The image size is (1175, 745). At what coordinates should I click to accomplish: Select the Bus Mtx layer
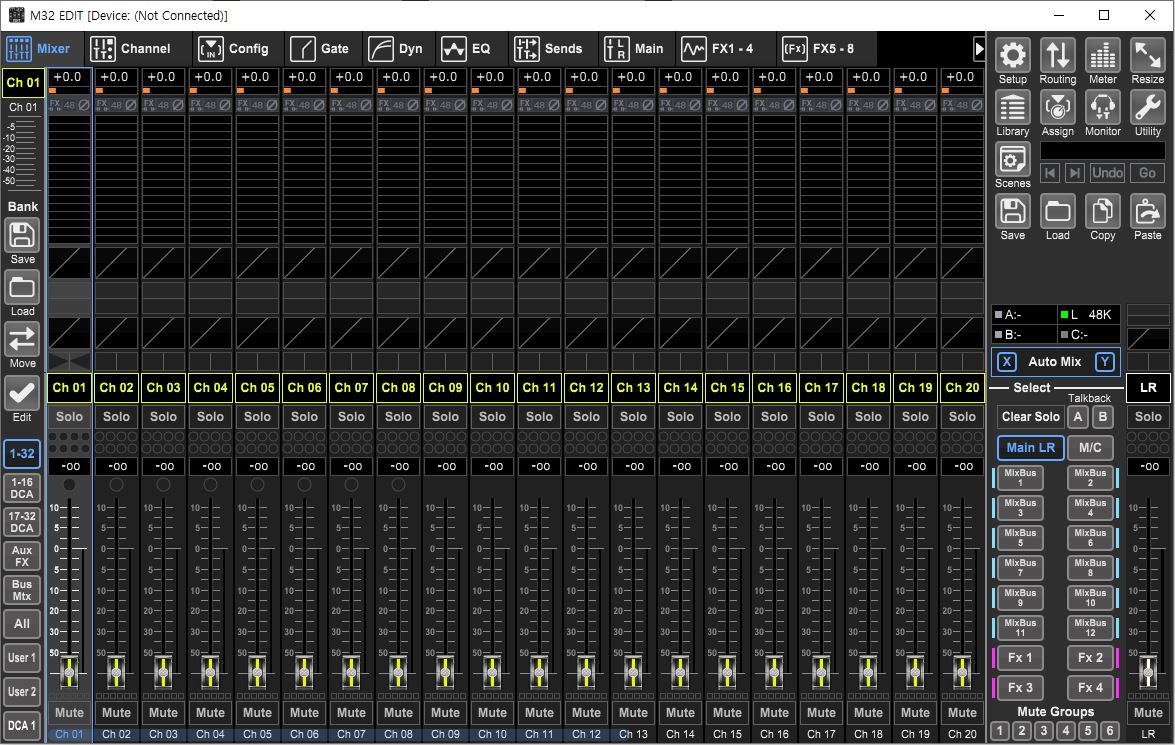click(x=22, y=591)
